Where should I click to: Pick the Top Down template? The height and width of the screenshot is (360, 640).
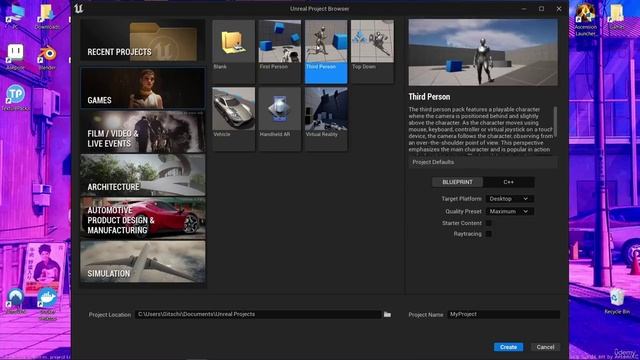click(372, 51)
